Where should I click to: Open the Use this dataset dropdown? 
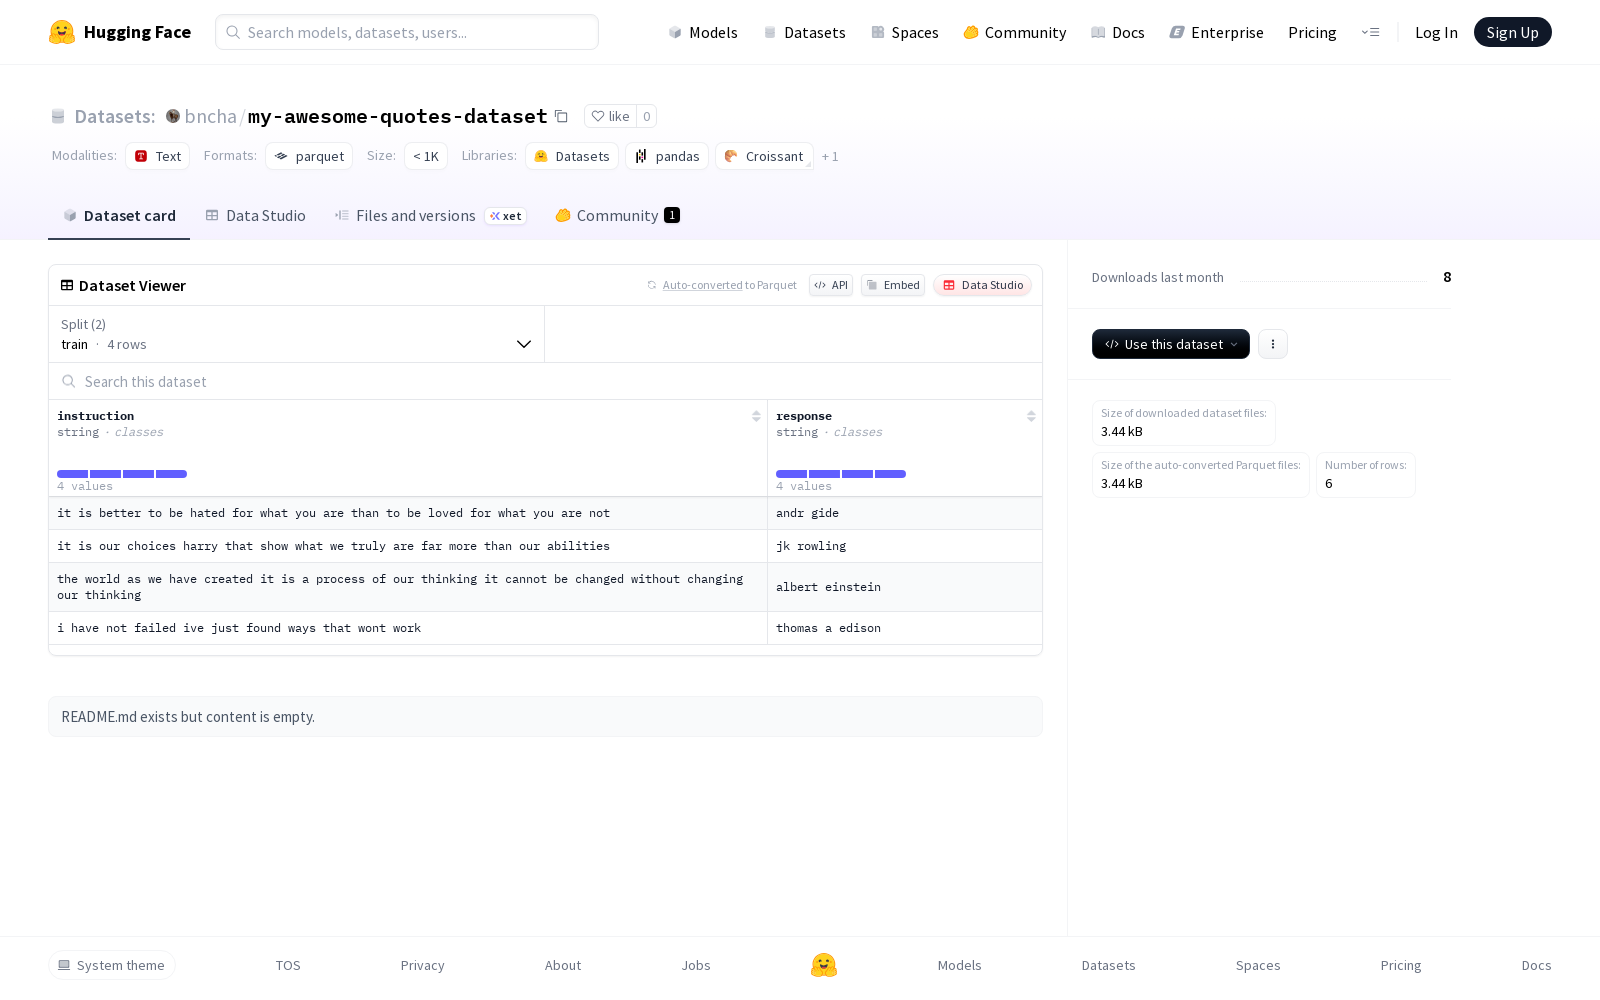pyautogui.click(x=1171, y=344)
